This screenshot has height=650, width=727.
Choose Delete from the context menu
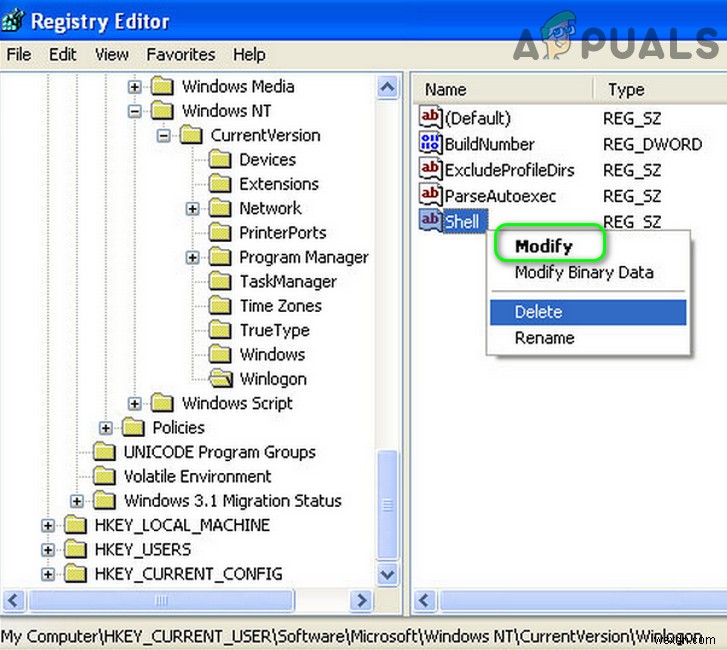pyautogui.click(x=588, y=312)
